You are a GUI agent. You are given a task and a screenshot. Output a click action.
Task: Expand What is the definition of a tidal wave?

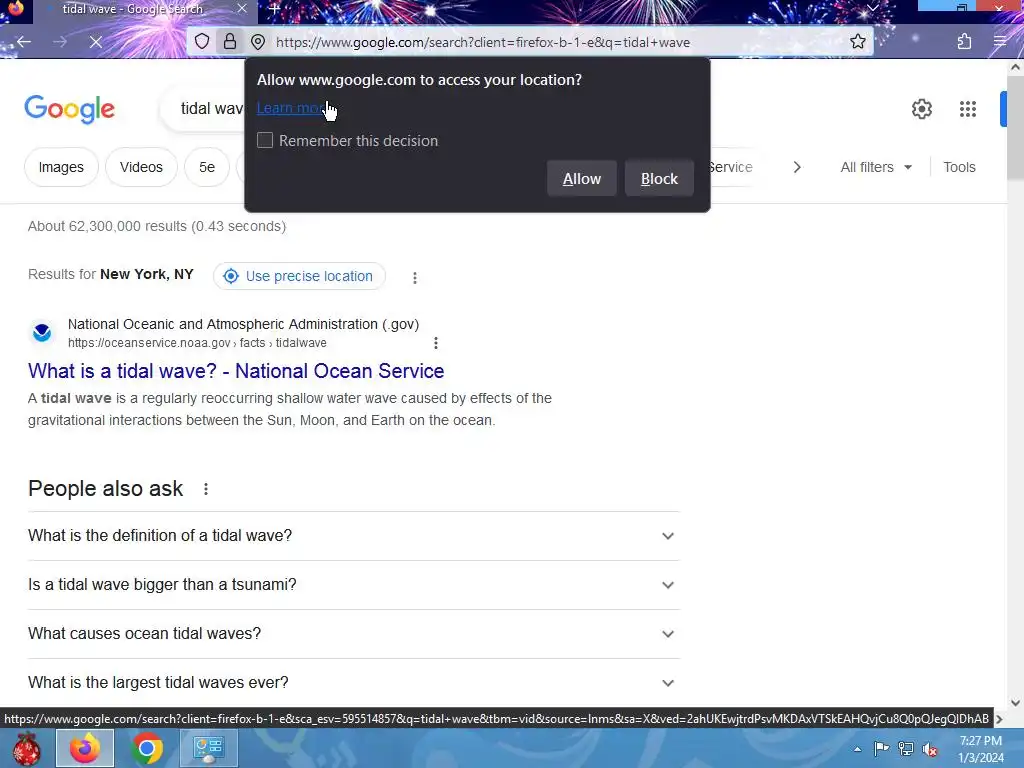click(353, 536)
